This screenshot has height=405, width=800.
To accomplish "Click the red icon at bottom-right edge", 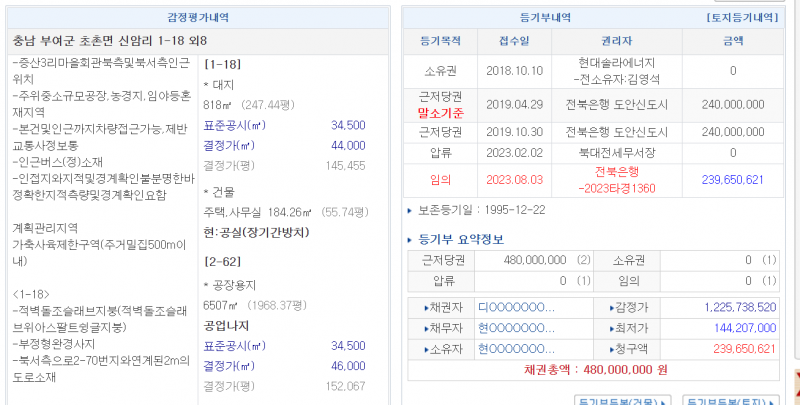I will 795,380.
